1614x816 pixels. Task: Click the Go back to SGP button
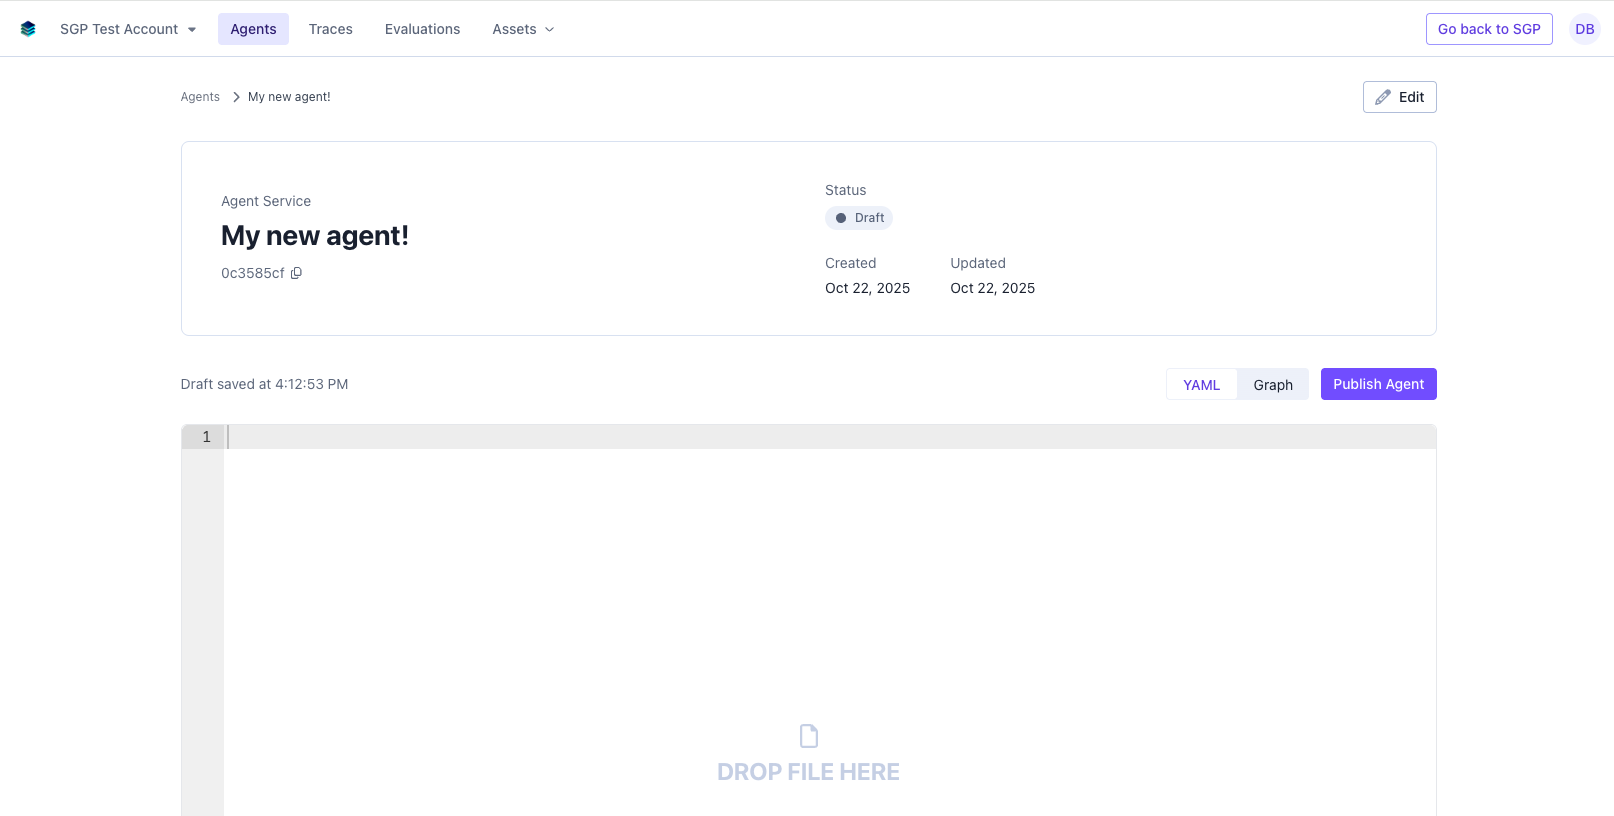point(1489,29)
